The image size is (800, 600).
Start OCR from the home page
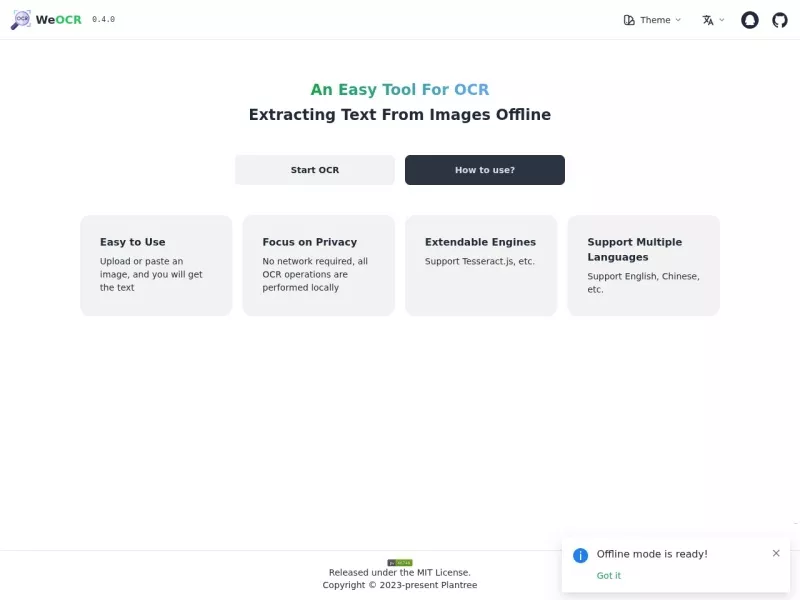pyautogui.click(x=315, y=170)
